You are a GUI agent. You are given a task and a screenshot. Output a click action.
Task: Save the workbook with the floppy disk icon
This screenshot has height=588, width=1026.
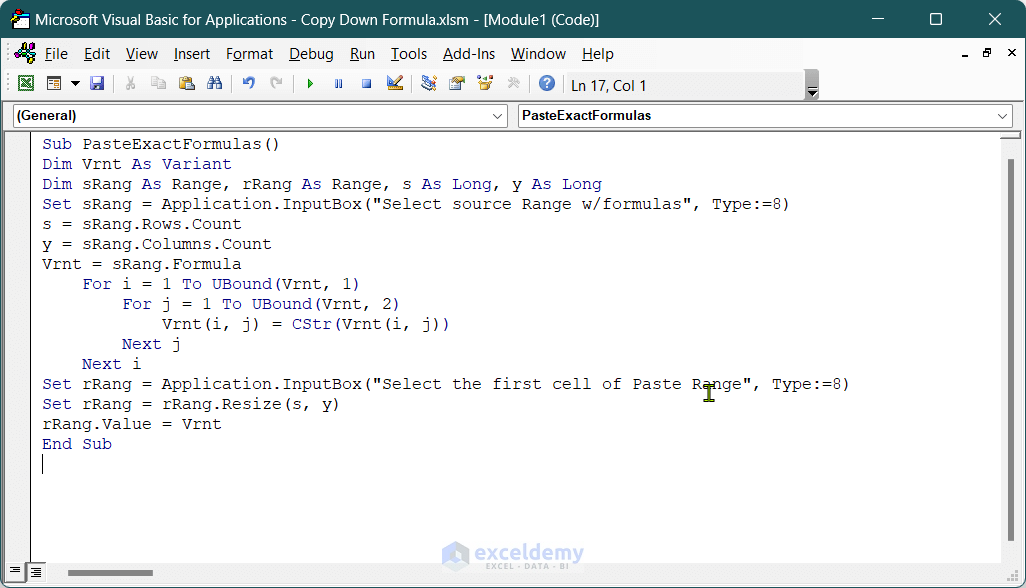97,84
